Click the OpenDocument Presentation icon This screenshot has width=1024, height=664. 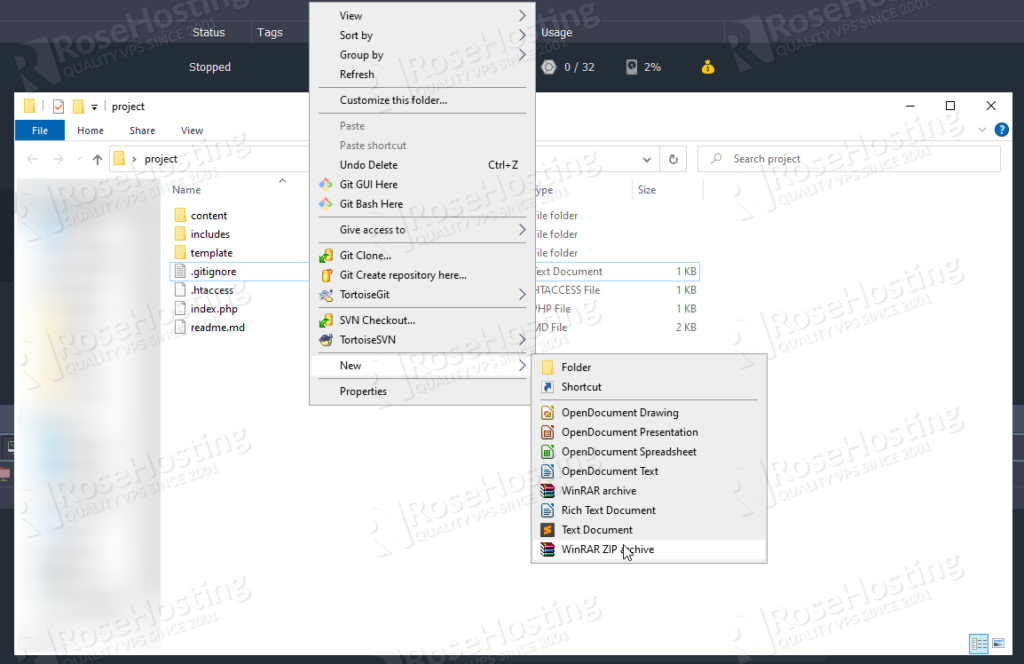click(548, 432)
